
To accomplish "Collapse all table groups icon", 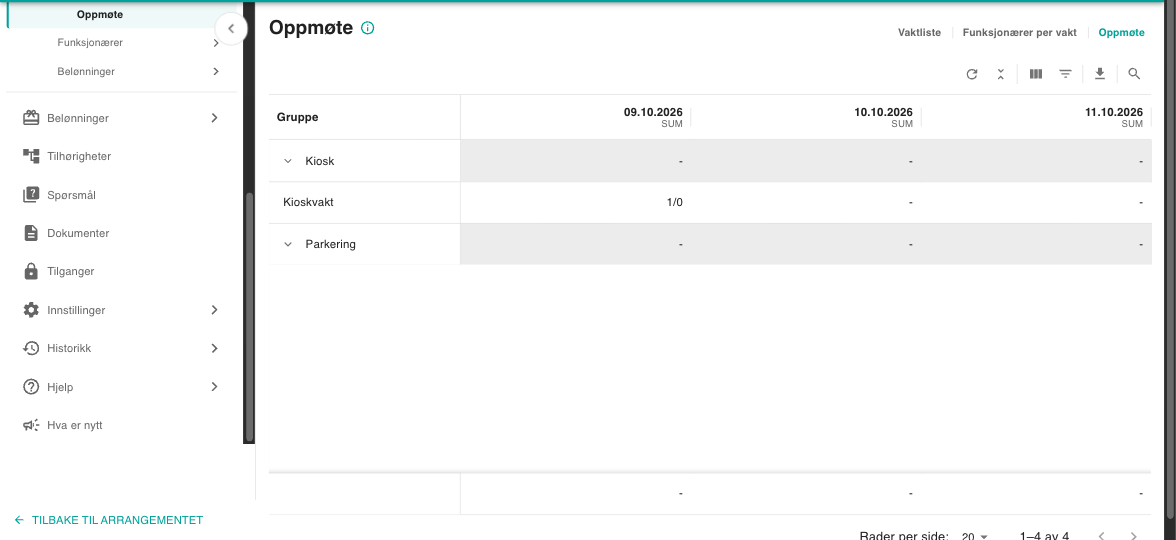I will [x=1000, y=74].
